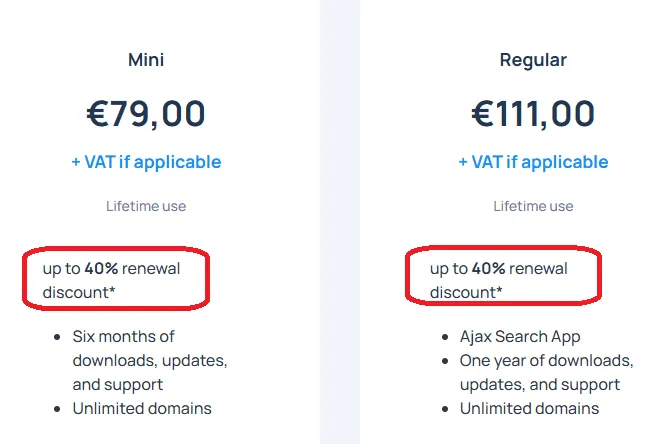Image resolution: width=661 pixels, height=444 pixels.
Task: Open Regular plan's VAT if applicable link
Action: [533, 162]
